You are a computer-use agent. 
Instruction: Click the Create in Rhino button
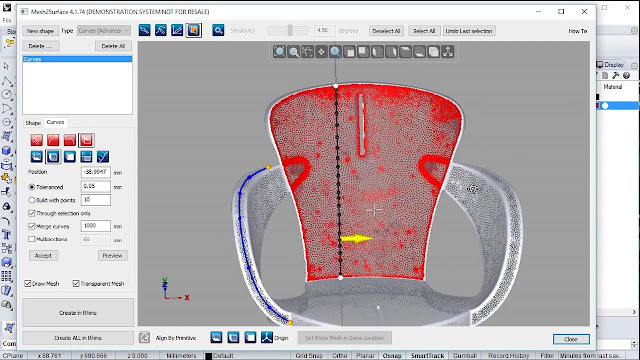click(x=78, y=313)
